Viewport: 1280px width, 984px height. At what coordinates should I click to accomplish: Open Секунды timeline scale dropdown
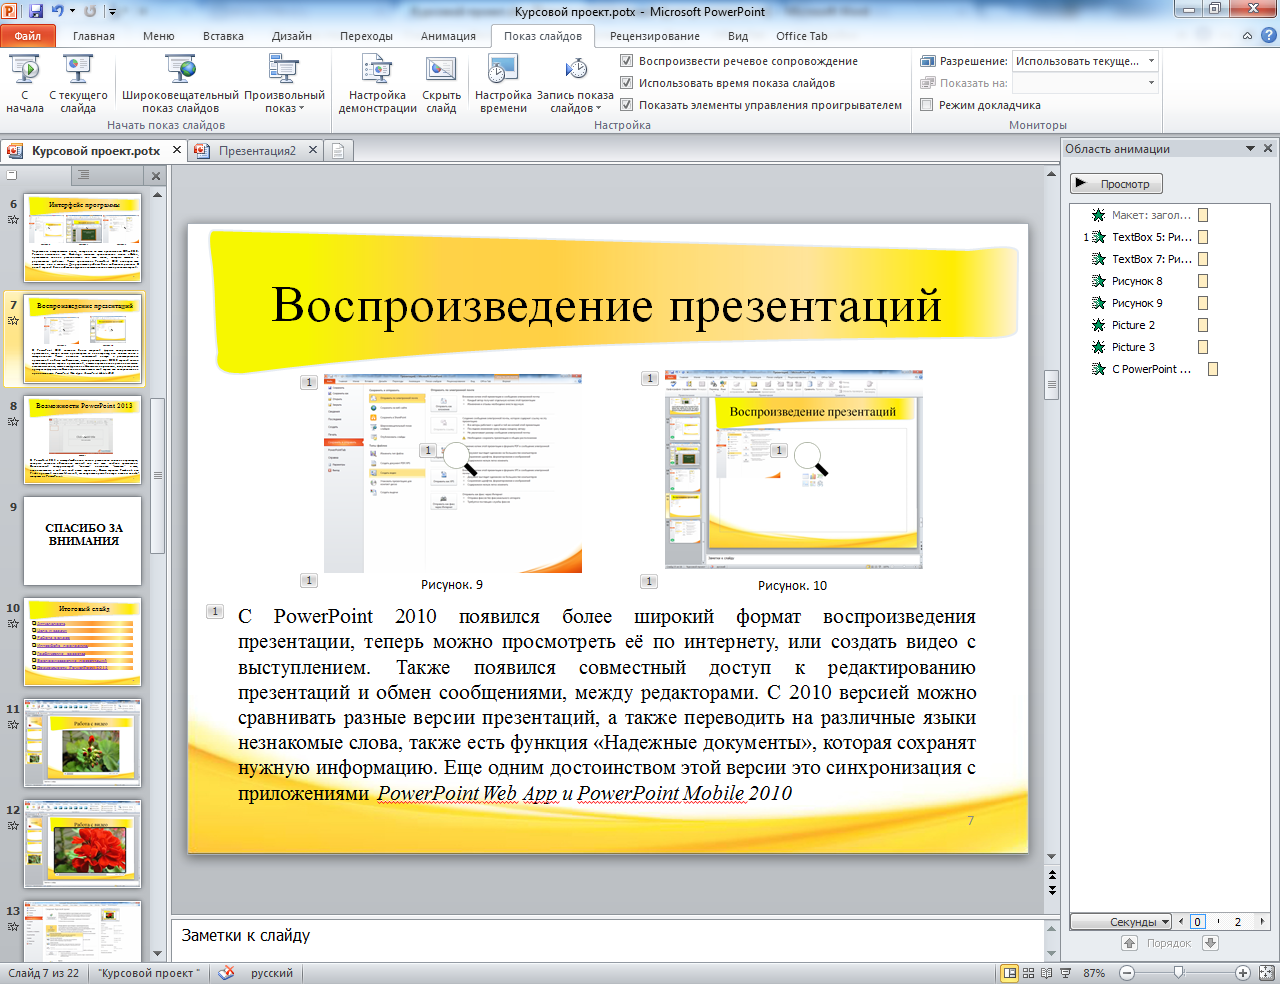pyautogui.click(x=1120, y=922)
